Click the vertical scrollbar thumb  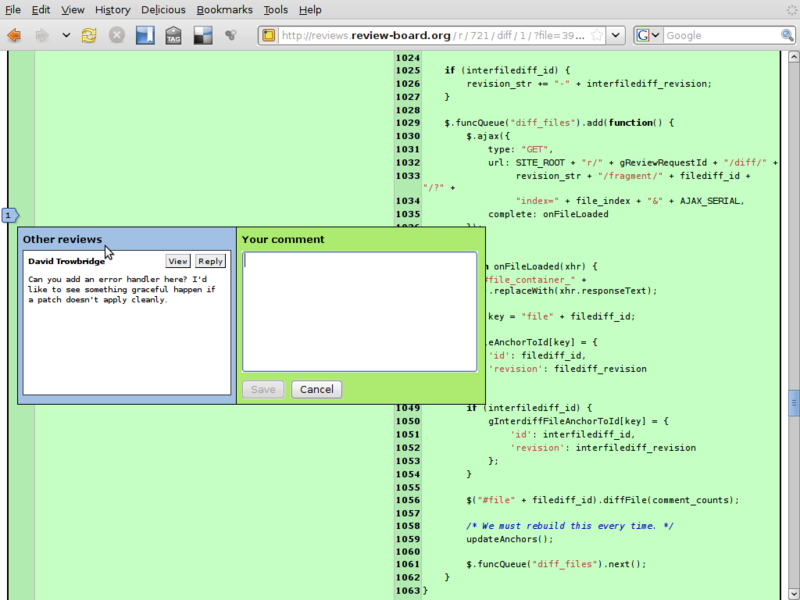(x=793, y=402)
